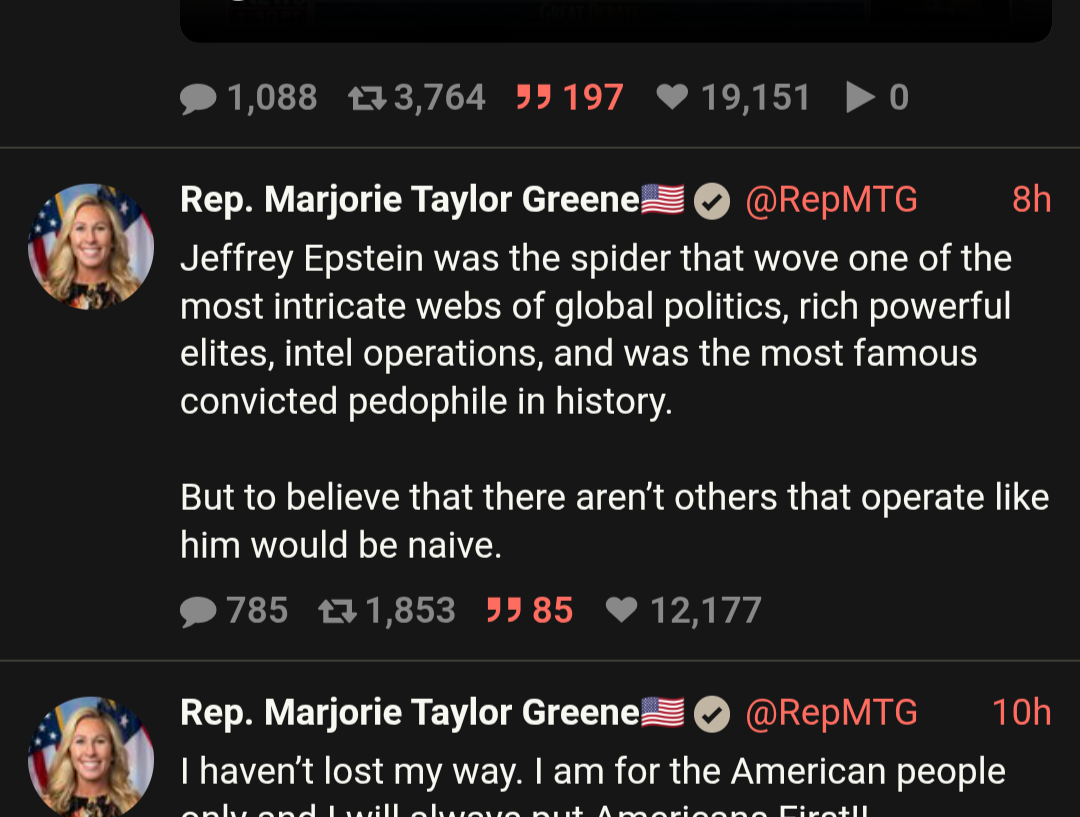Click the reply bubble icon showing 785
This screenshot has width=1080, height=817.
pos(198,611)
